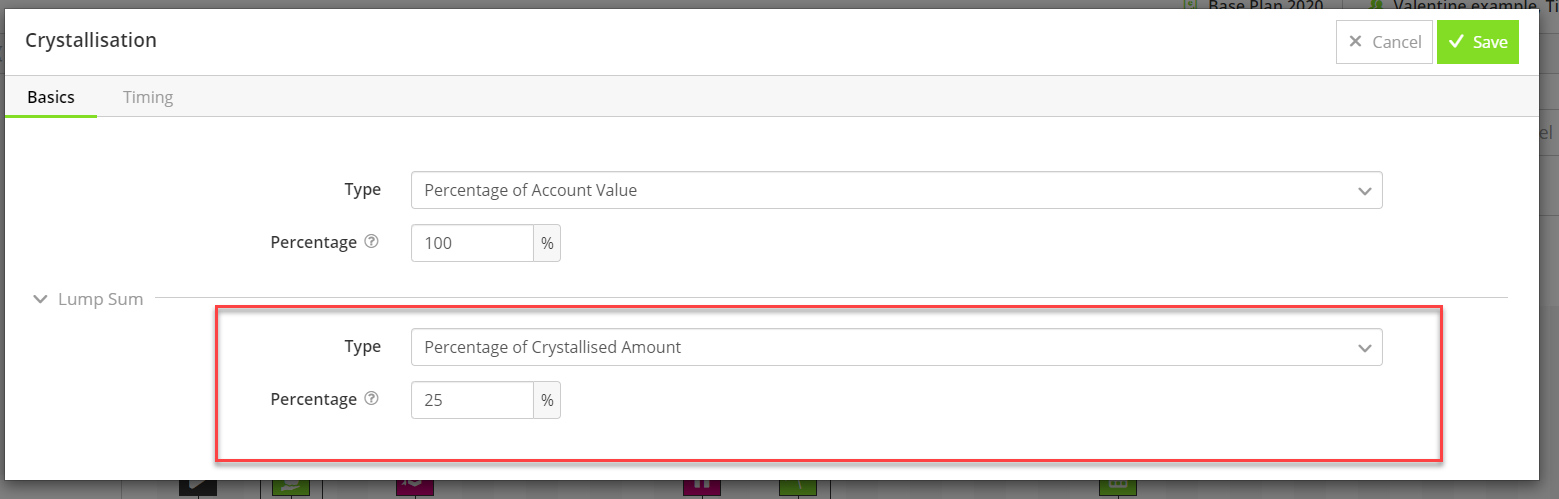
Task: Click the arrow on the Lump Sum Type box
Action: click(x=1364, y=348)
